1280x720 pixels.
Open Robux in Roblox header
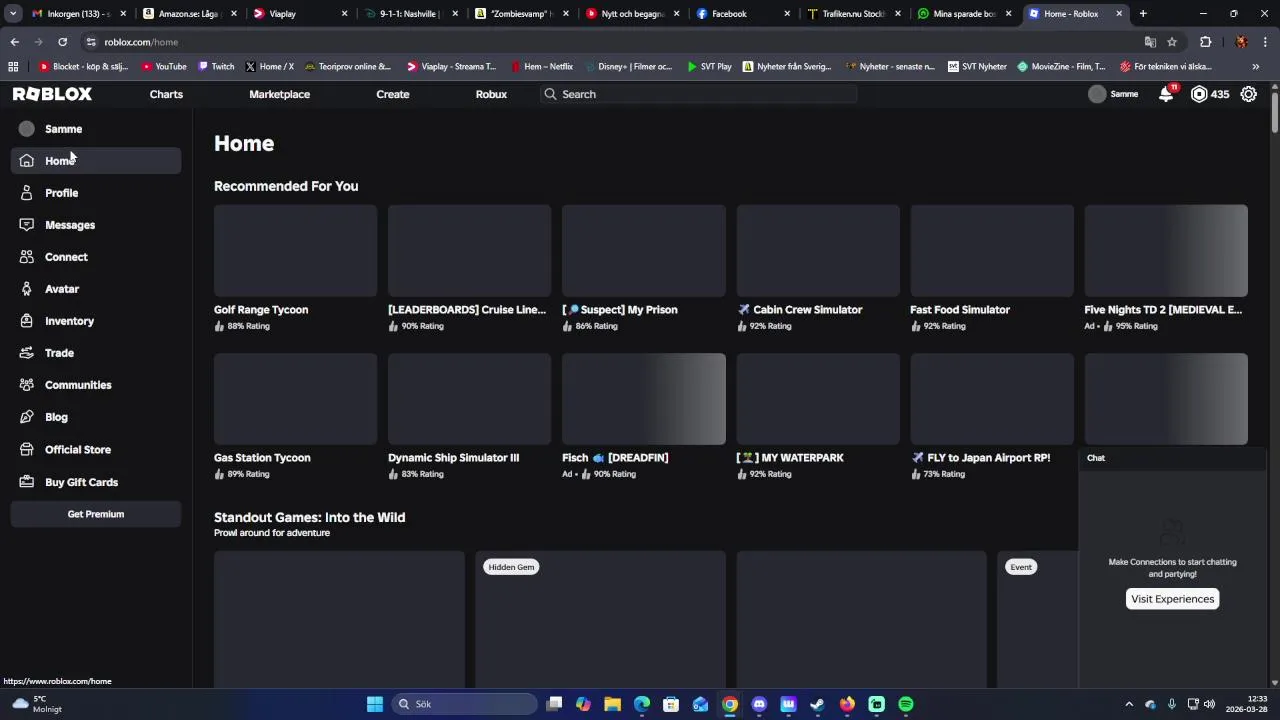(x=491, y=94)
